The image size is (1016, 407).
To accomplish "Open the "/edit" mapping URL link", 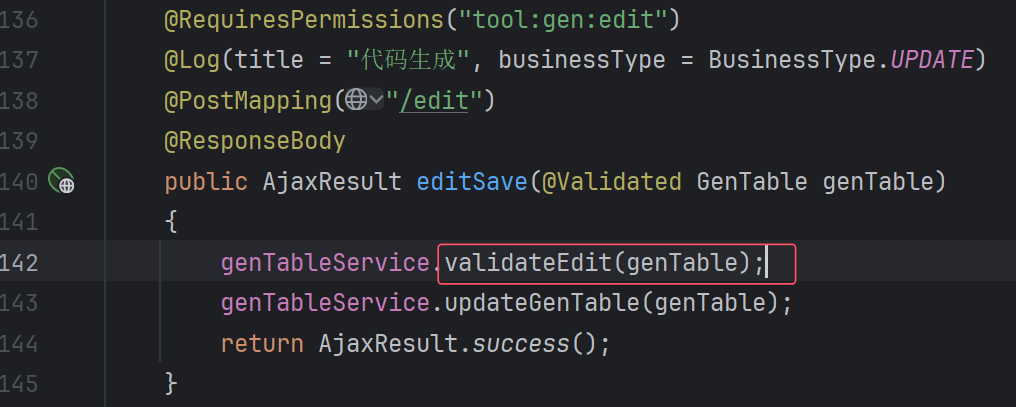I will point(433,100).
